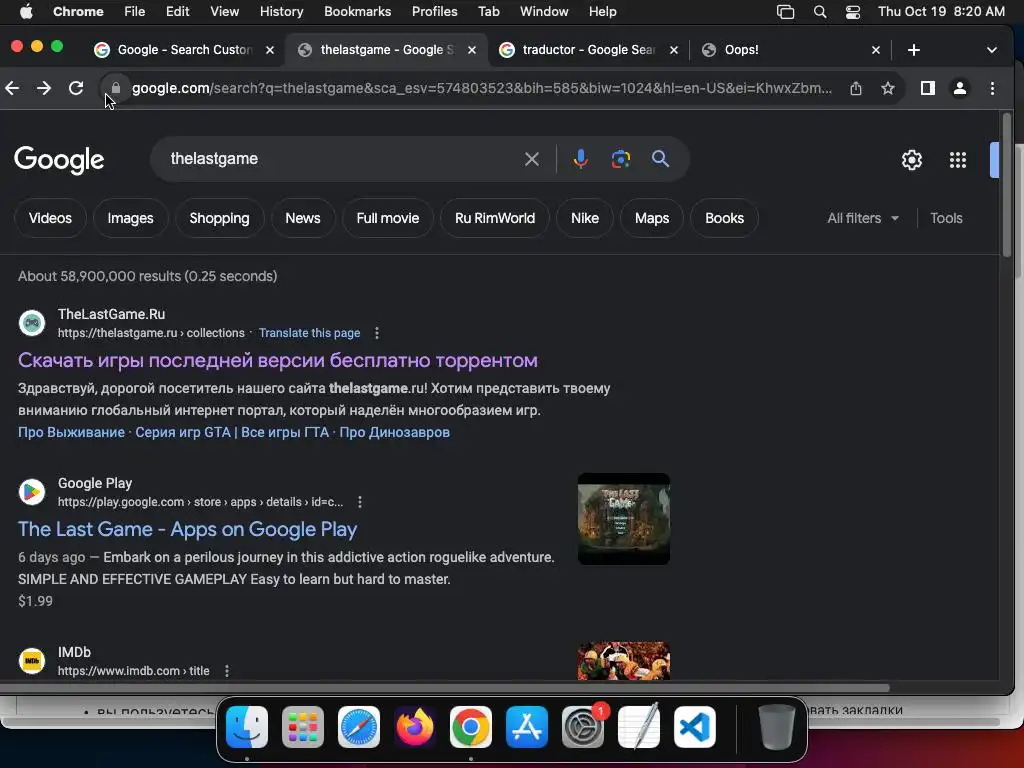Reload the current page
The width and height of the screenshot is (1024, 768).
[76, 88]
